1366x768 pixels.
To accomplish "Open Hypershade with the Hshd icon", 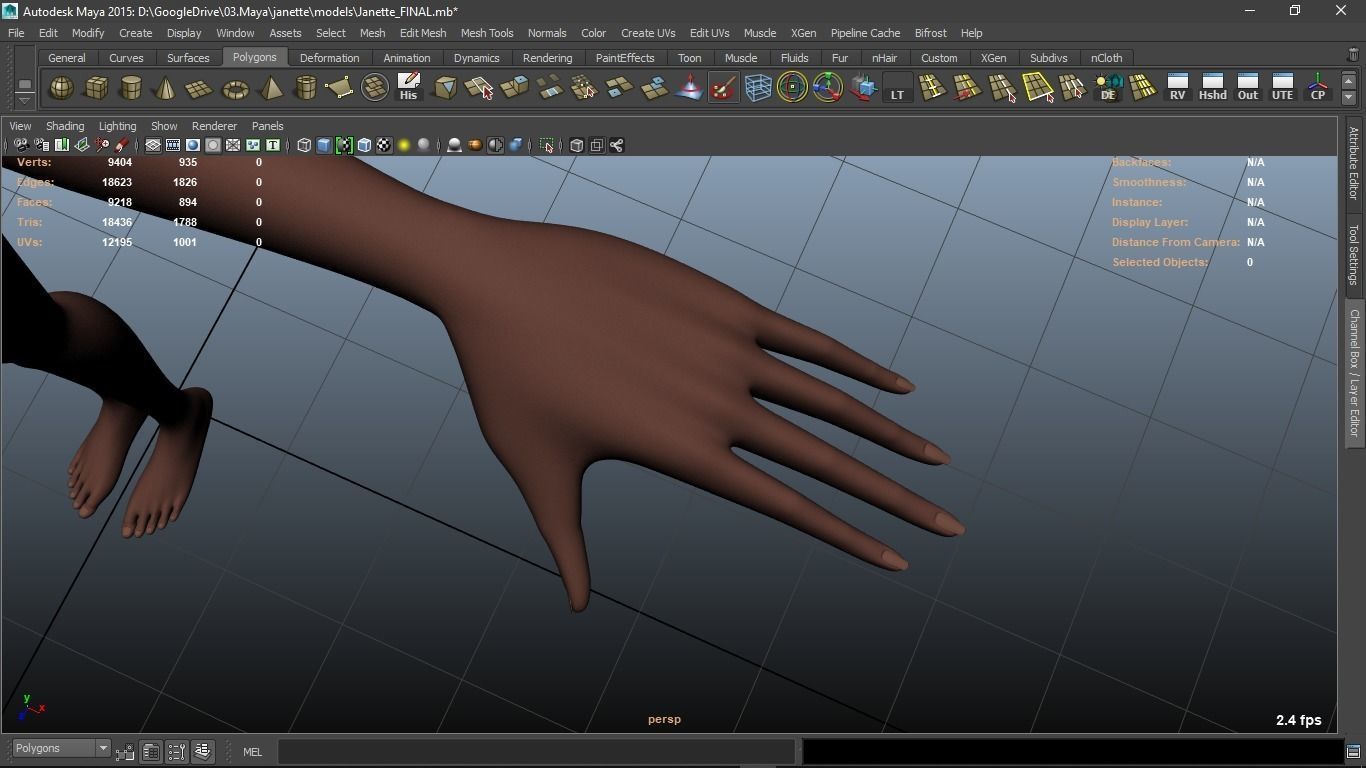I will point(1213,88).
